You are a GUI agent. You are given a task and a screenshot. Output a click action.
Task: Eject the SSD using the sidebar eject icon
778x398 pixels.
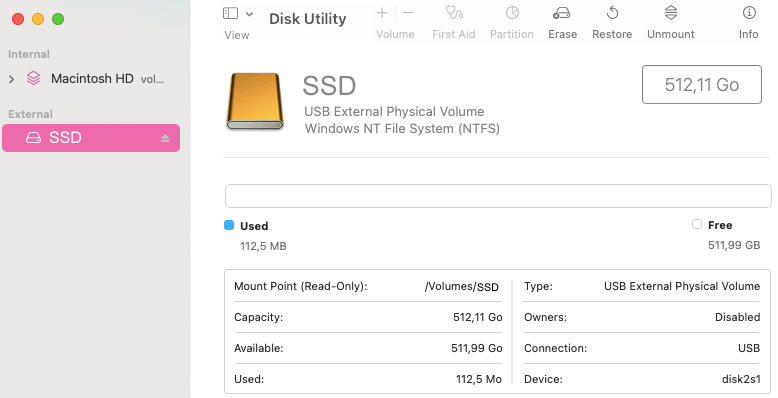(x=165, y=138)
